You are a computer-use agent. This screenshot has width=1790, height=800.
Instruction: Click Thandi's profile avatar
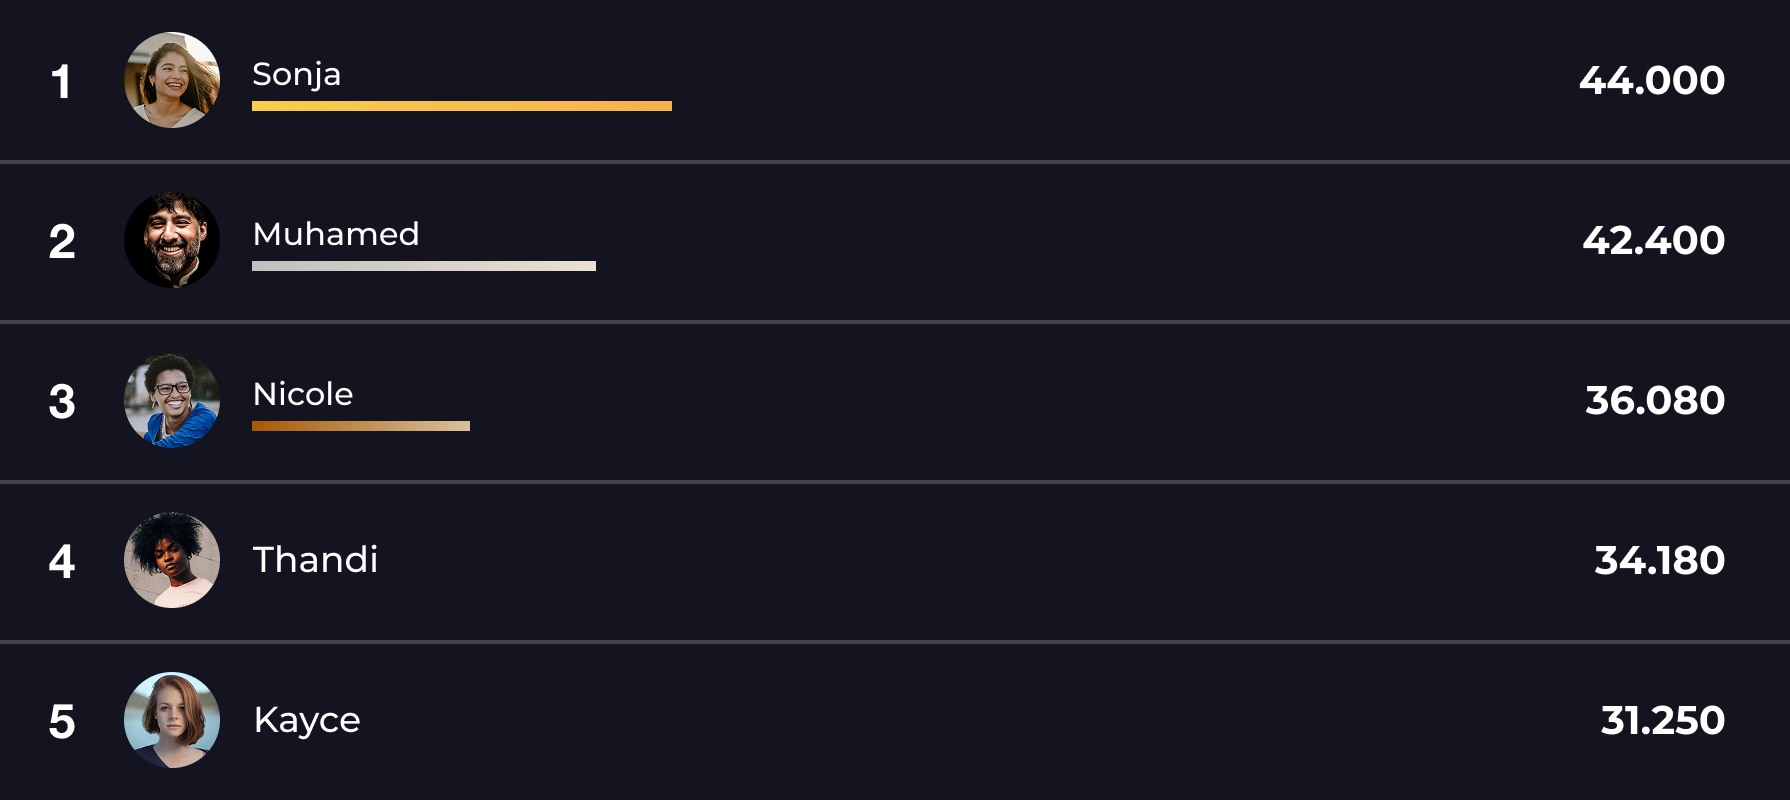172,560
